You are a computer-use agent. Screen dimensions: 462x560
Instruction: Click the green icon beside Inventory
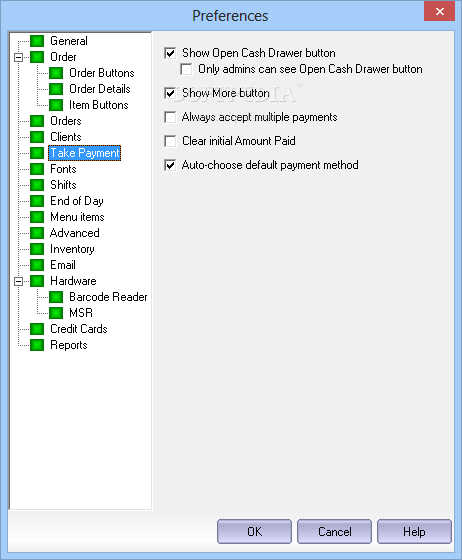pyautogui.click(x=37, y=249)
